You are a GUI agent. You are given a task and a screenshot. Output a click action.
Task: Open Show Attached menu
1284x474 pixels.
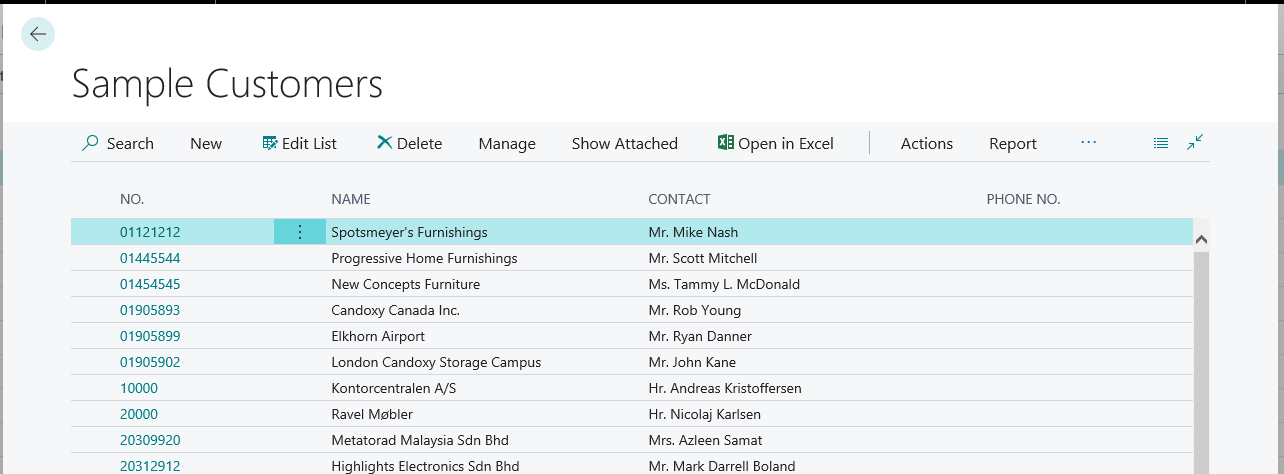(625, 143)
